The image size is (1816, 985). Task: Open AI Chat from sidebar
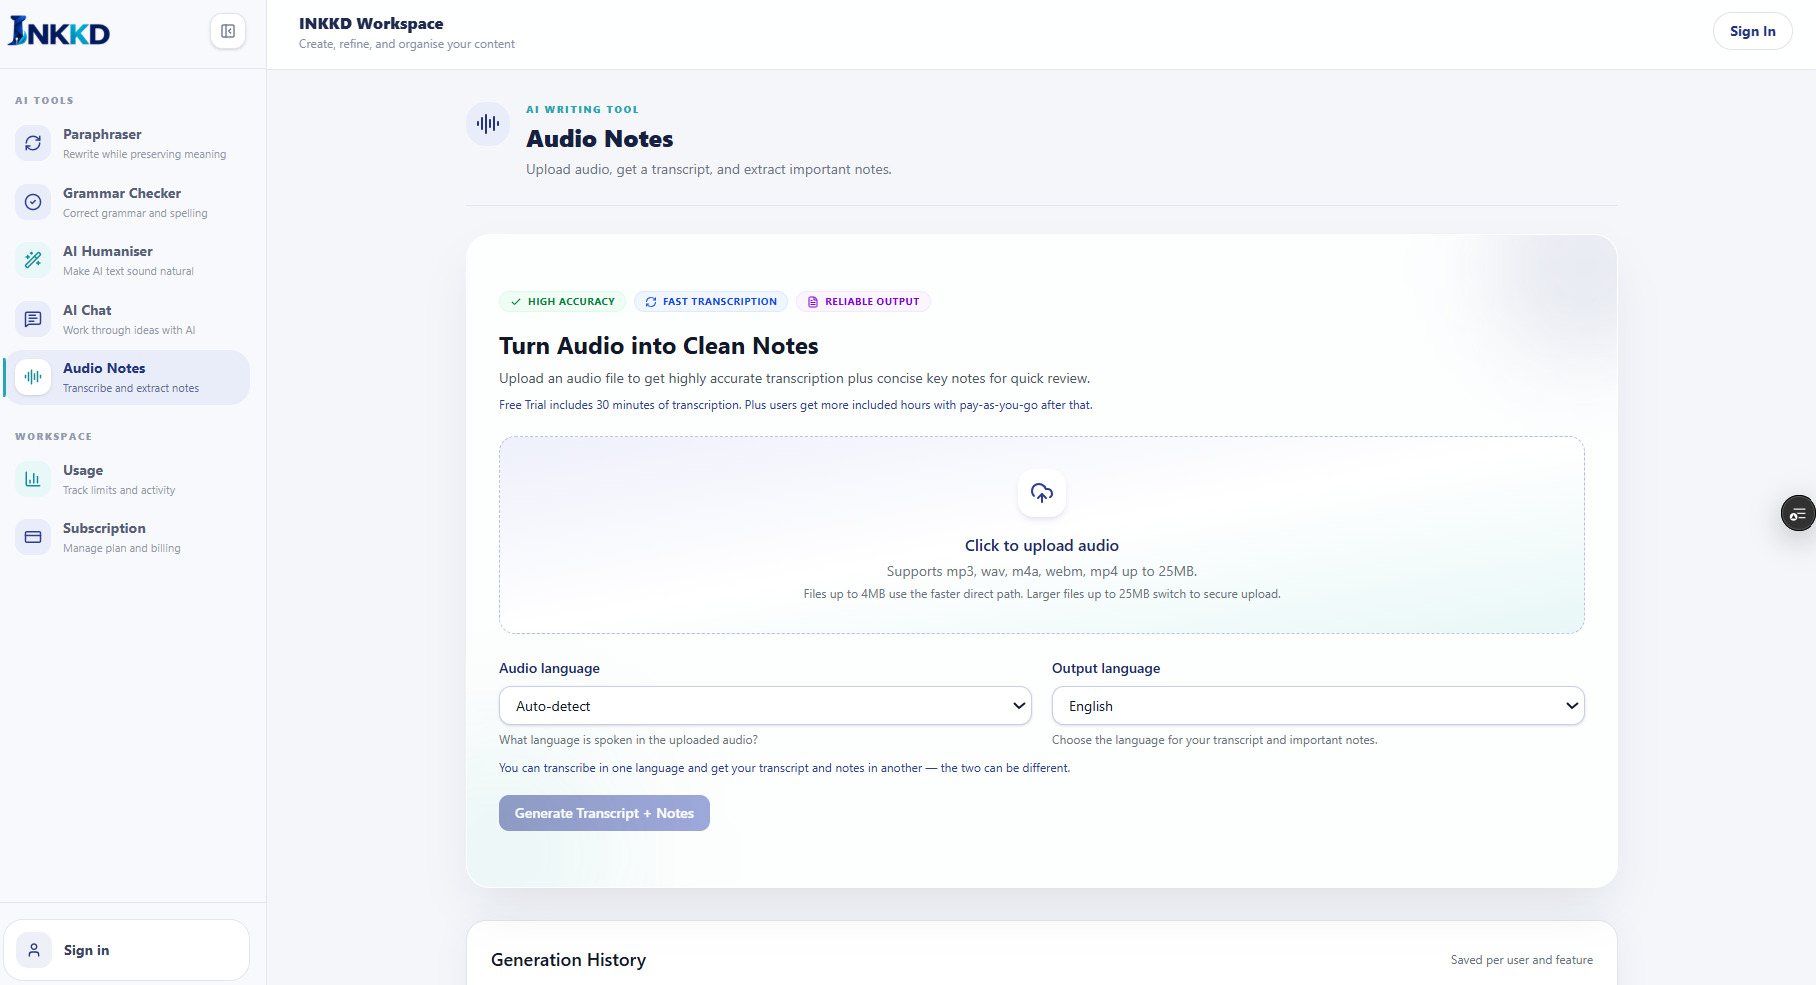click(127, 319)
